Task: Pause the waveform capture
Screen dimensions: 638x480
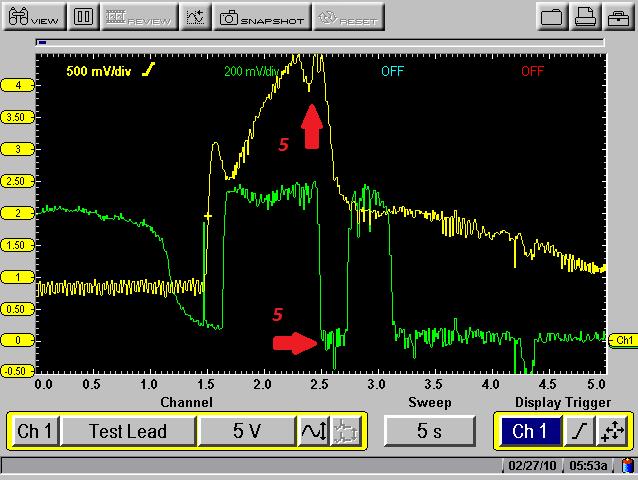Action: [x=84, y=17]
